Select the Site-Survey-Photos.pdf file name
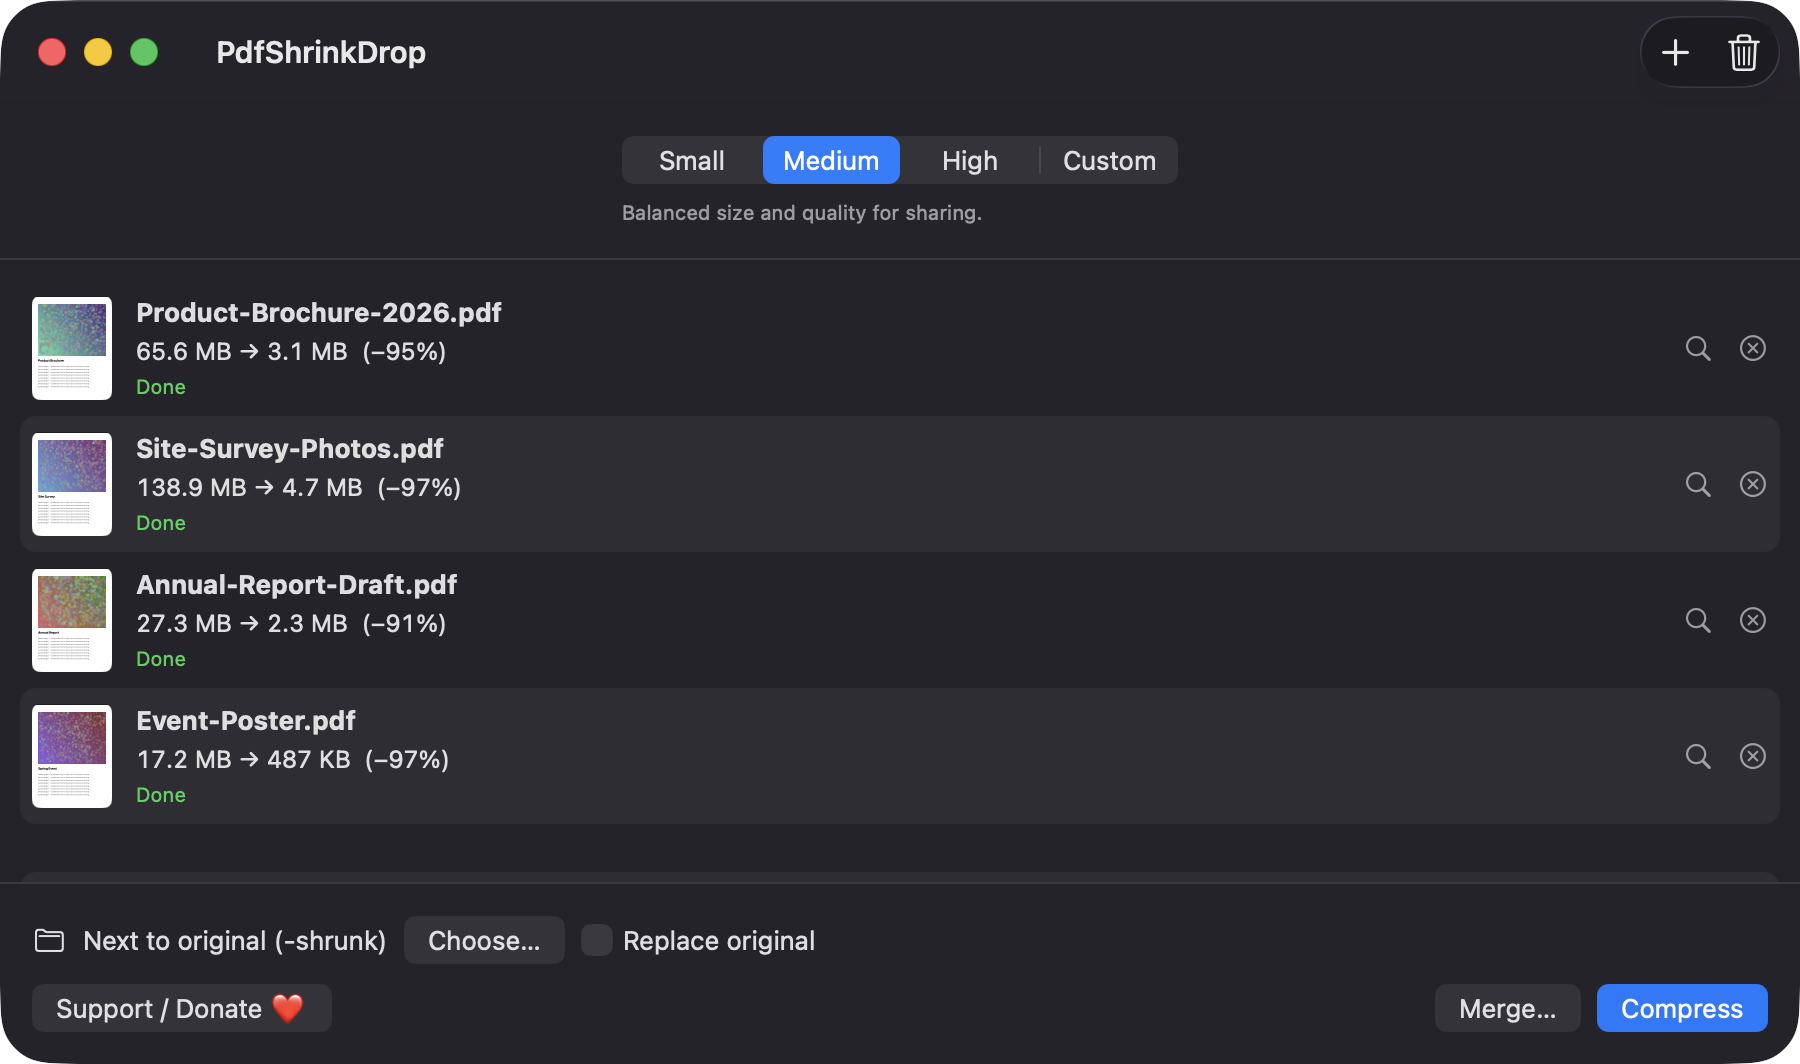Viewport: 1800px width, 1064px height. coord(290,449)
